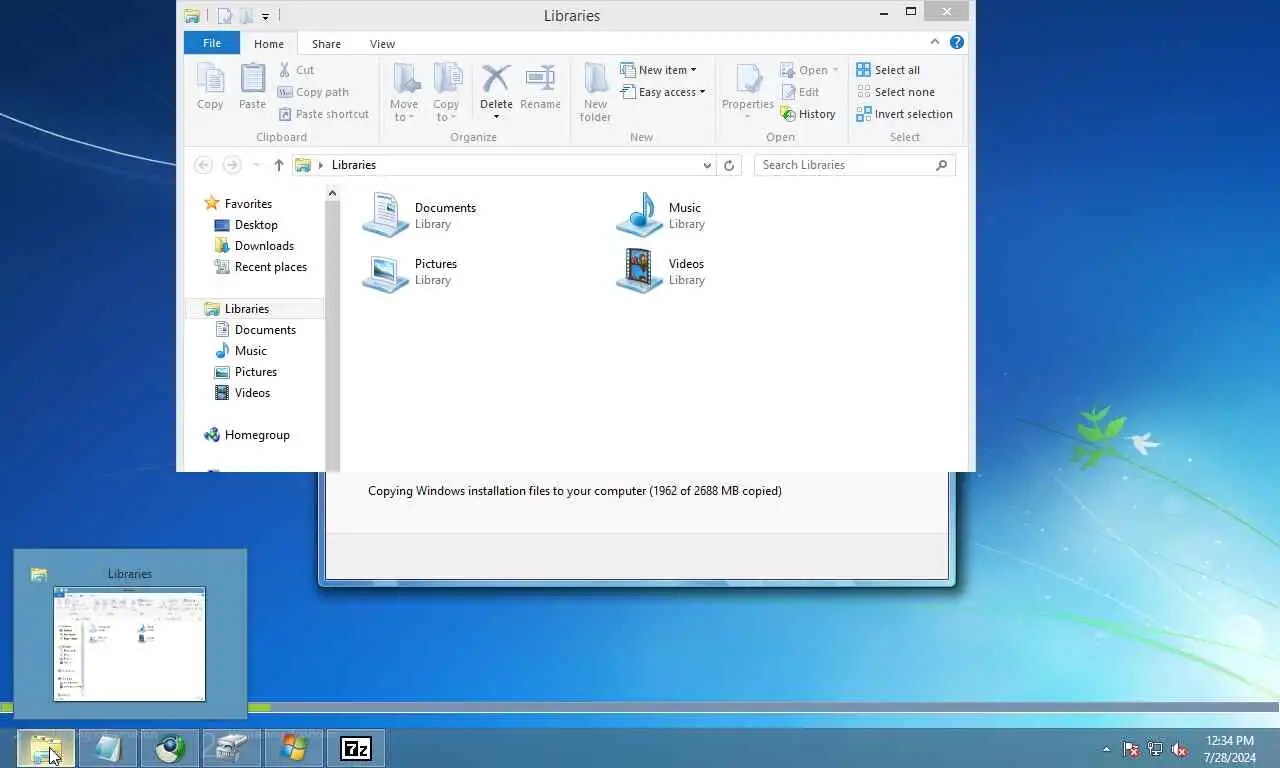The width and height of the screenshot is (1280, 768).
Task: Open the Easy access dropdown
Action: point(662,92)
